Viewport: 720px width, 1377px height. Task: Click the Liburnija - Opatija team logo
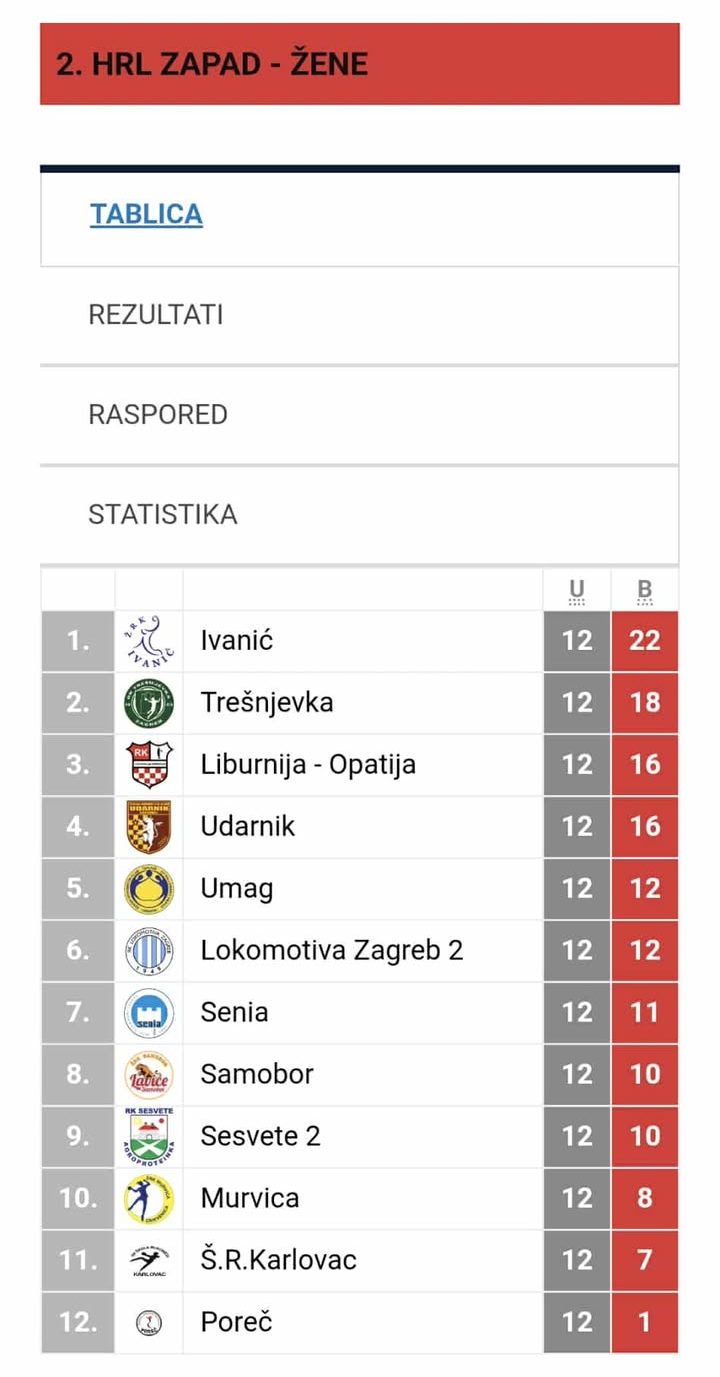pos(149,765)
